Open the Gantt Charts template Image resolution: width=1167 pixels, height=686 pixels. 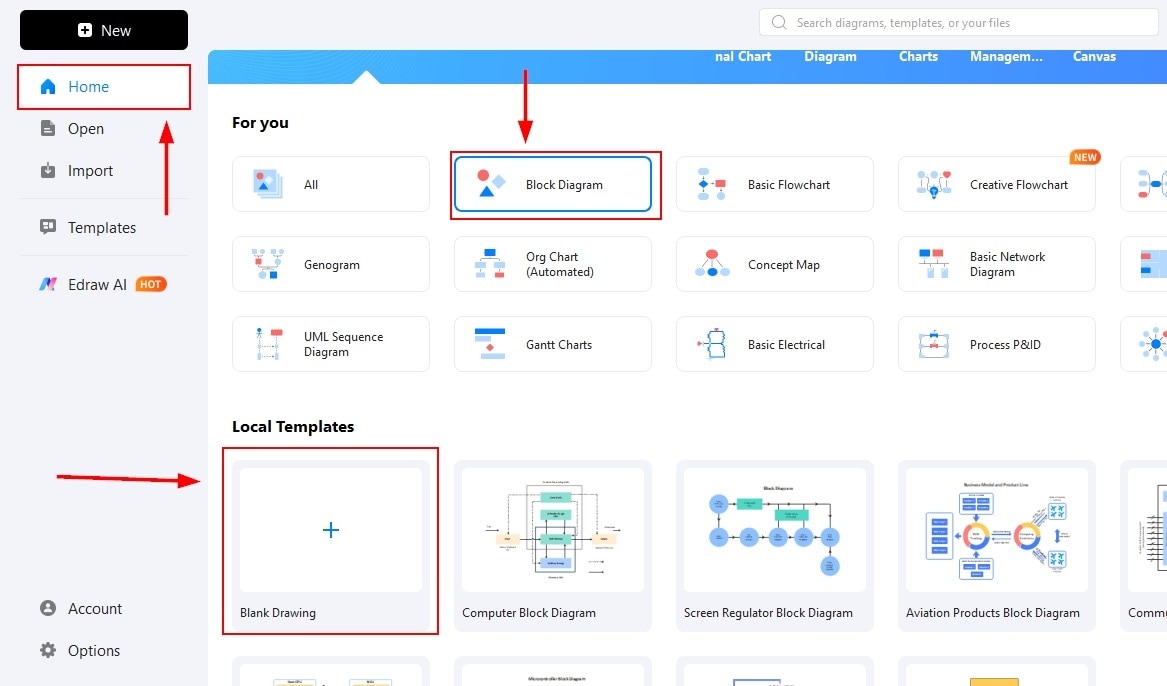pyautogui.click(x=552, y=343)
